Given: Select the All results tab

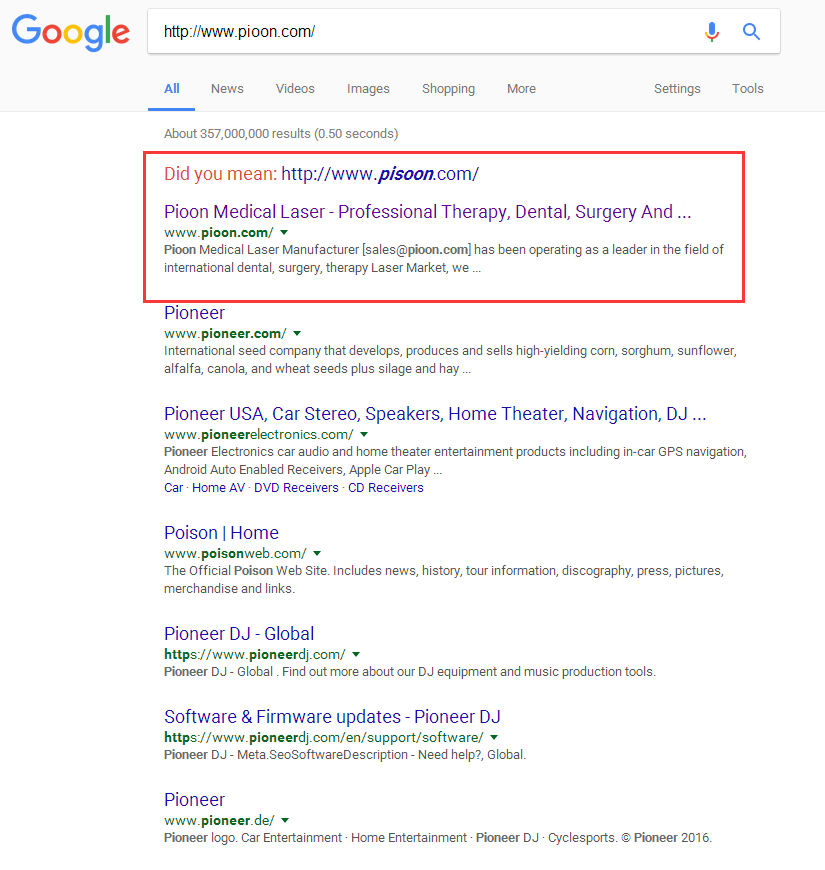Looking at the screenshot, I should coord(171,89).
